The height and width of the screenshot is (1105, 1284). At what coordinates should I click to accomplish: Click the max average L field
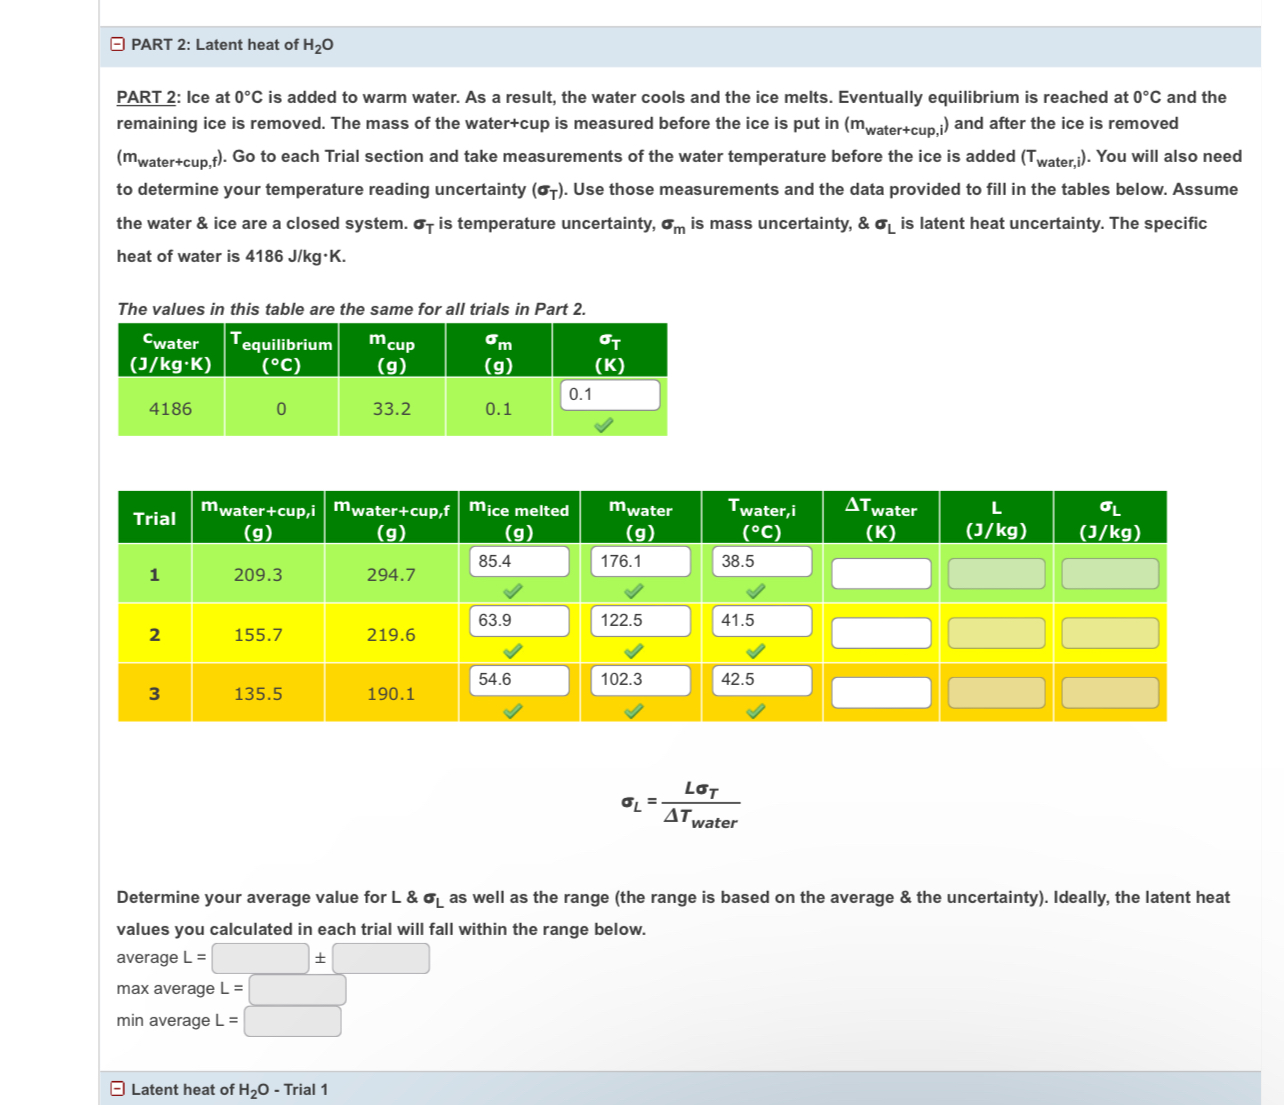298,990
